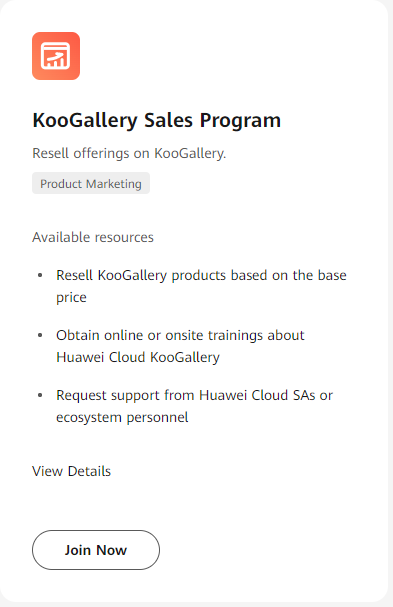Click the orange KooGallery Sales Program icon
Screen dimensions: 393x607
(x=56, y=56)
